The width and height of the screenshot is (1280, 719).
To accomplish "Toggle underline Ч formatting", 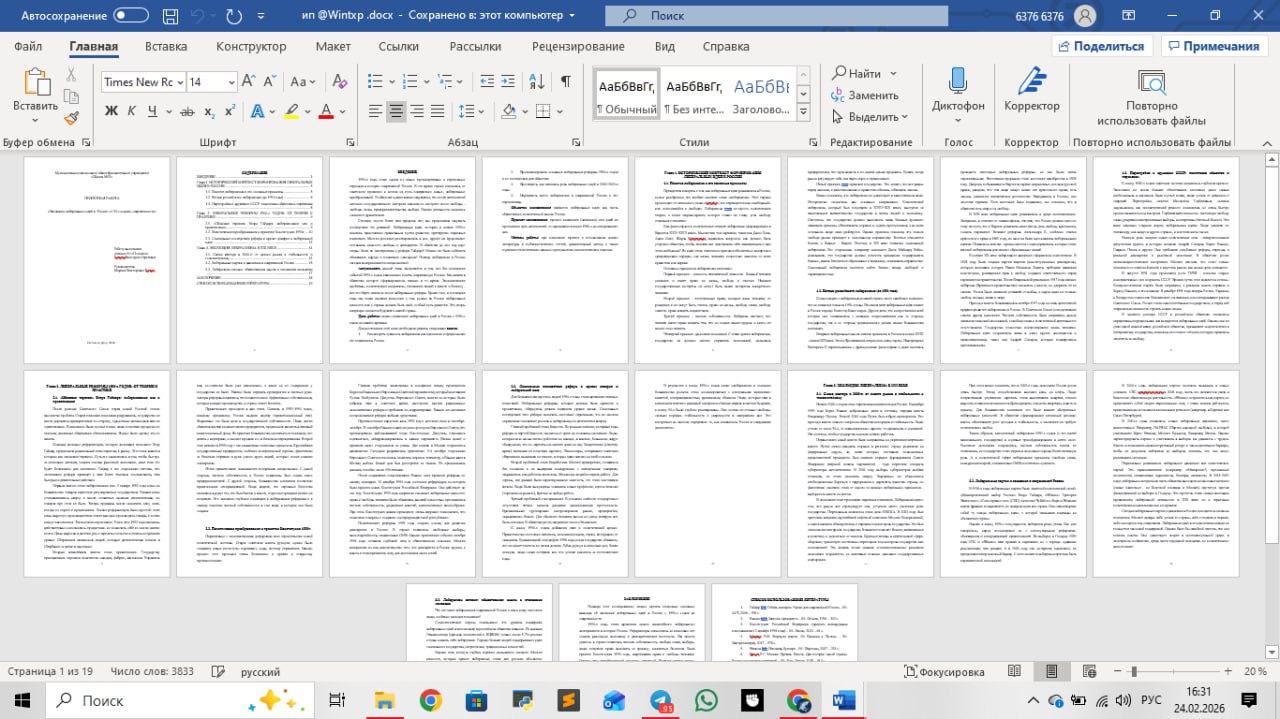I will [153, 111].
